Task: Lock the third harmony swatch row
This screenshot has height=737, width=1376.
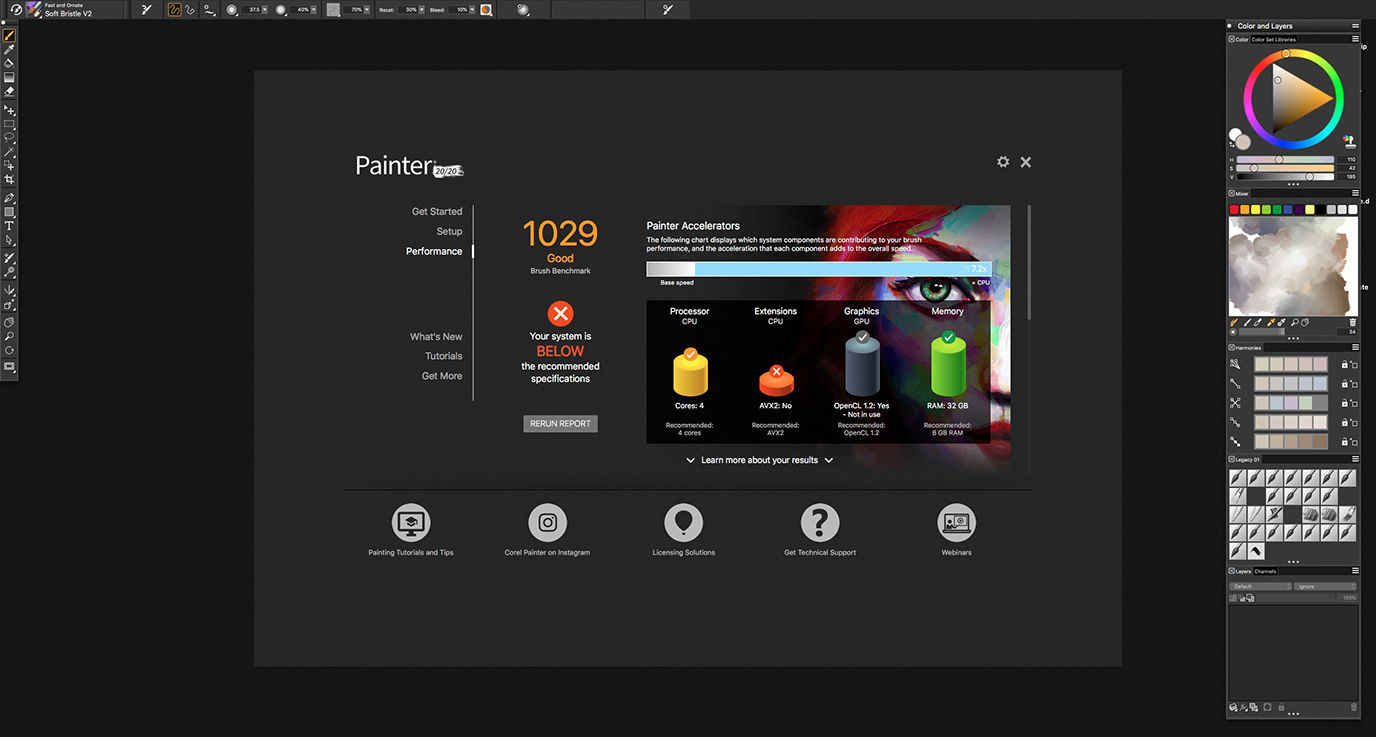Action: click(x=1344, y=403)
